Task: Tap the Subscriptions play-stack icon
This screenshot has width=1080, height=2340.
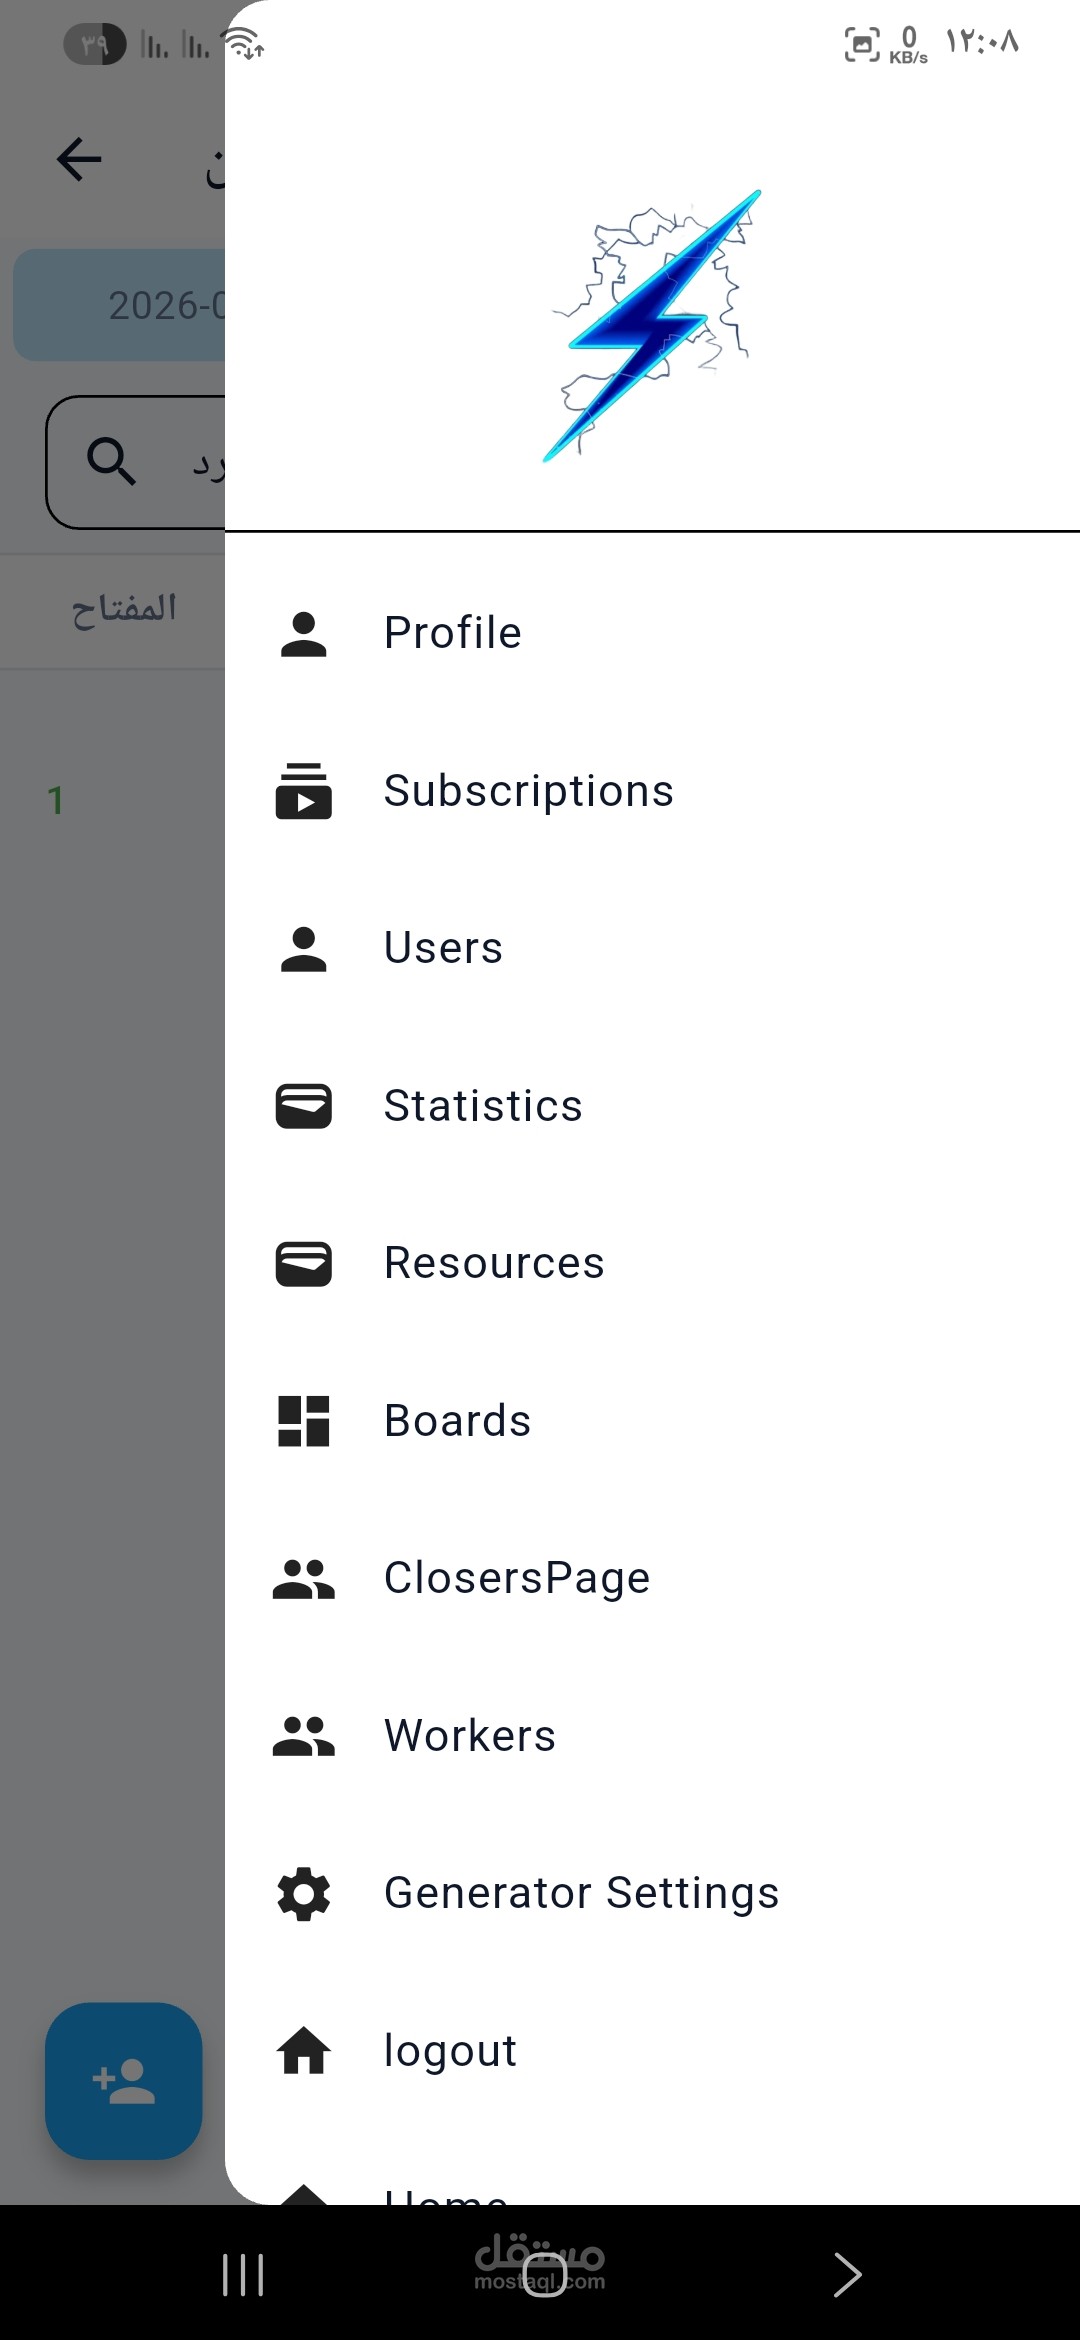Action: click(x=303, y=791)
